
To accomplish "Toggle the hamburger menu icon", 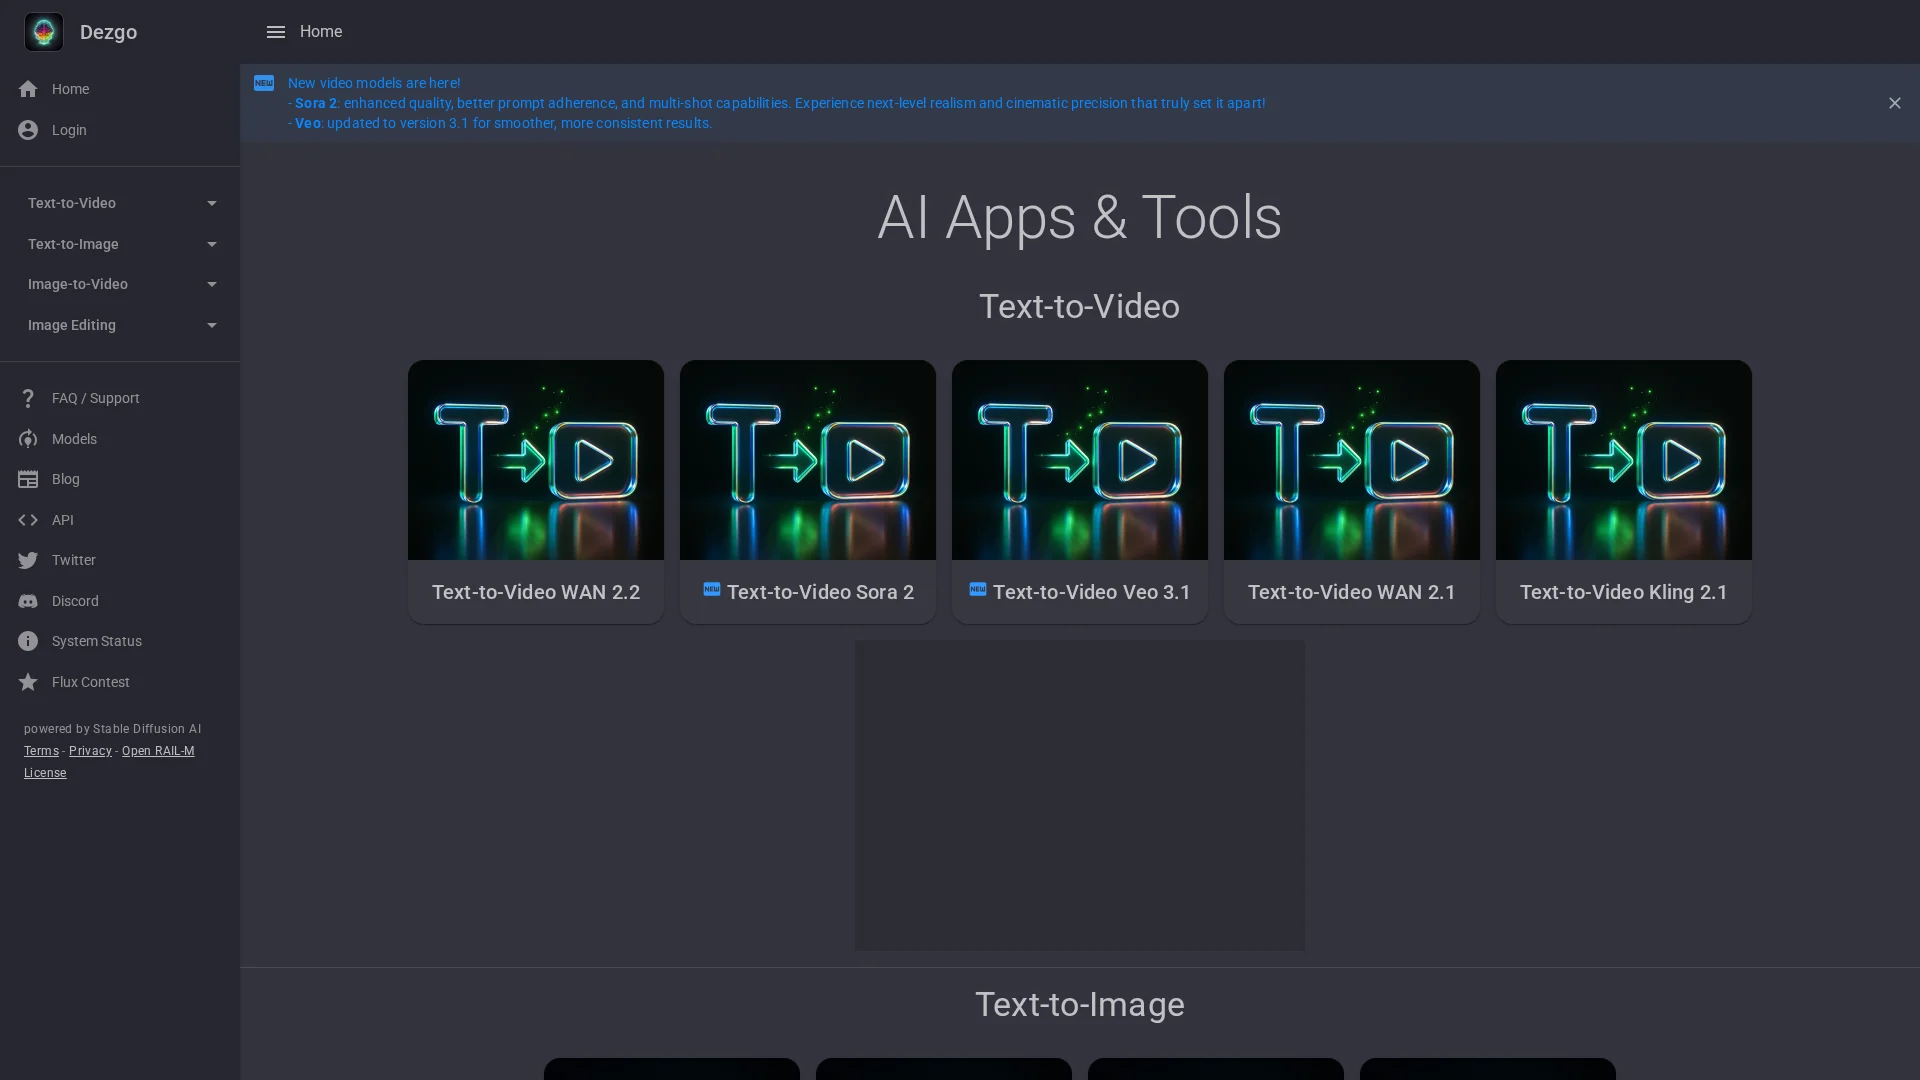I will click(x=276, y=32).
